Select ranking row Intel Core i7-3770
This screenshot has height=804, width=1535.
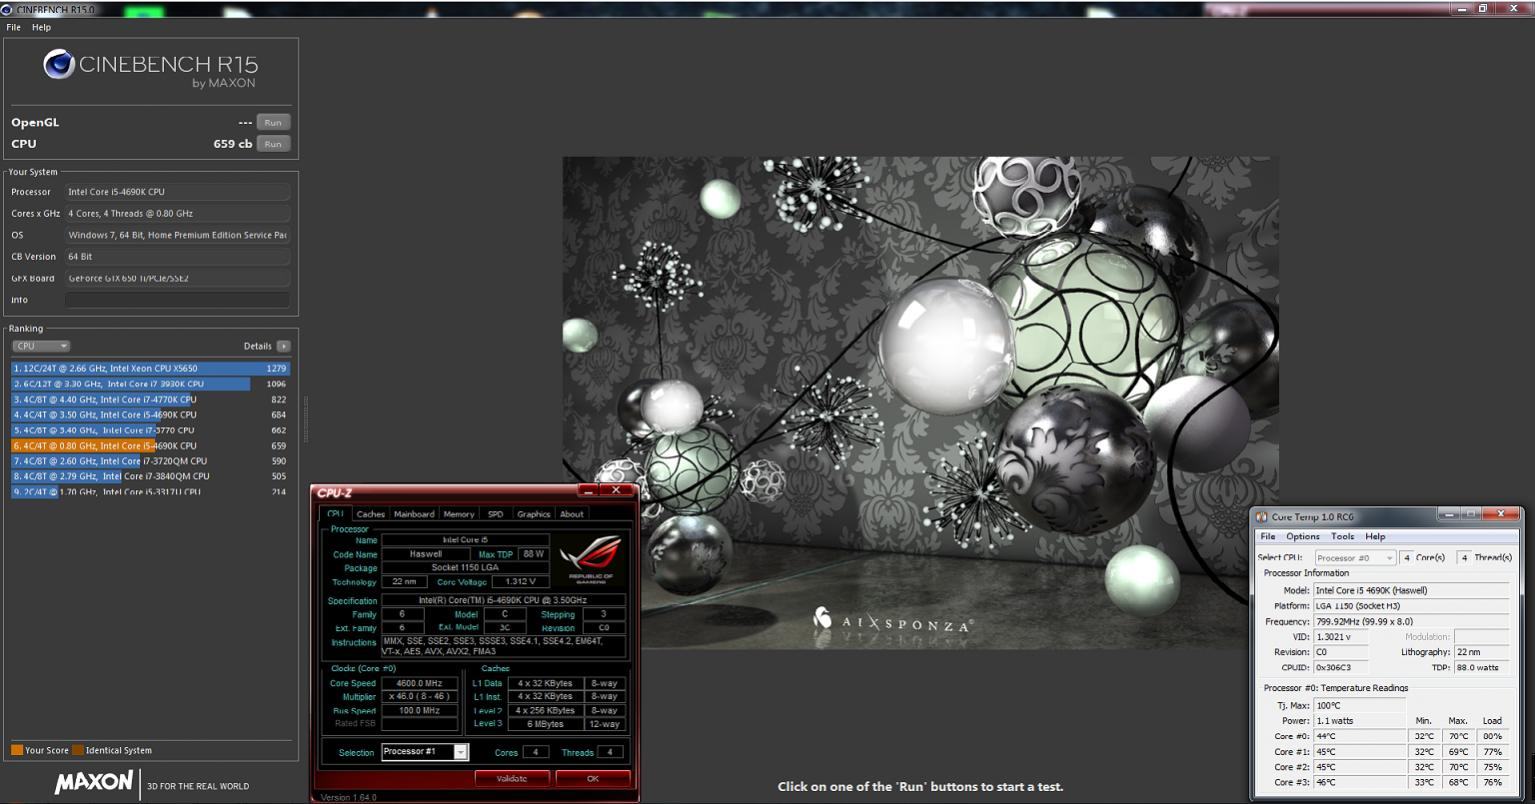[x=150, y=430]
